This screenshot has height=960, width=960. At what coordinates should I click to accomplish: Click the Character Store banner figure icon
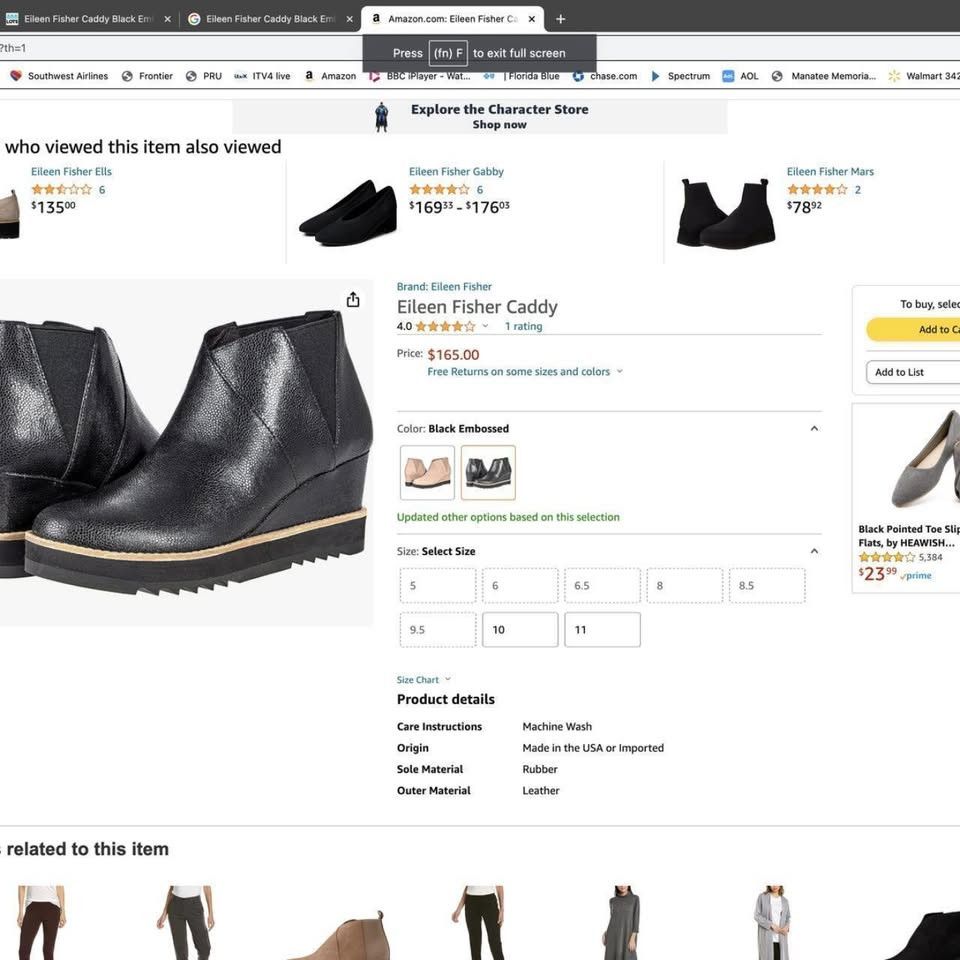click(x=381, y=117)
